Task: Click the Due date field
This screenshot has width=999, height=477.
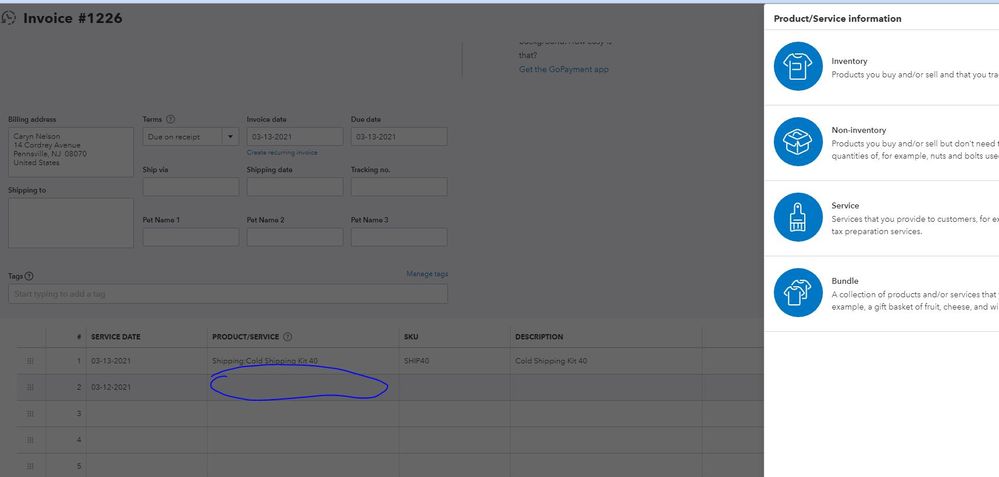Action: tap(399, 137)
